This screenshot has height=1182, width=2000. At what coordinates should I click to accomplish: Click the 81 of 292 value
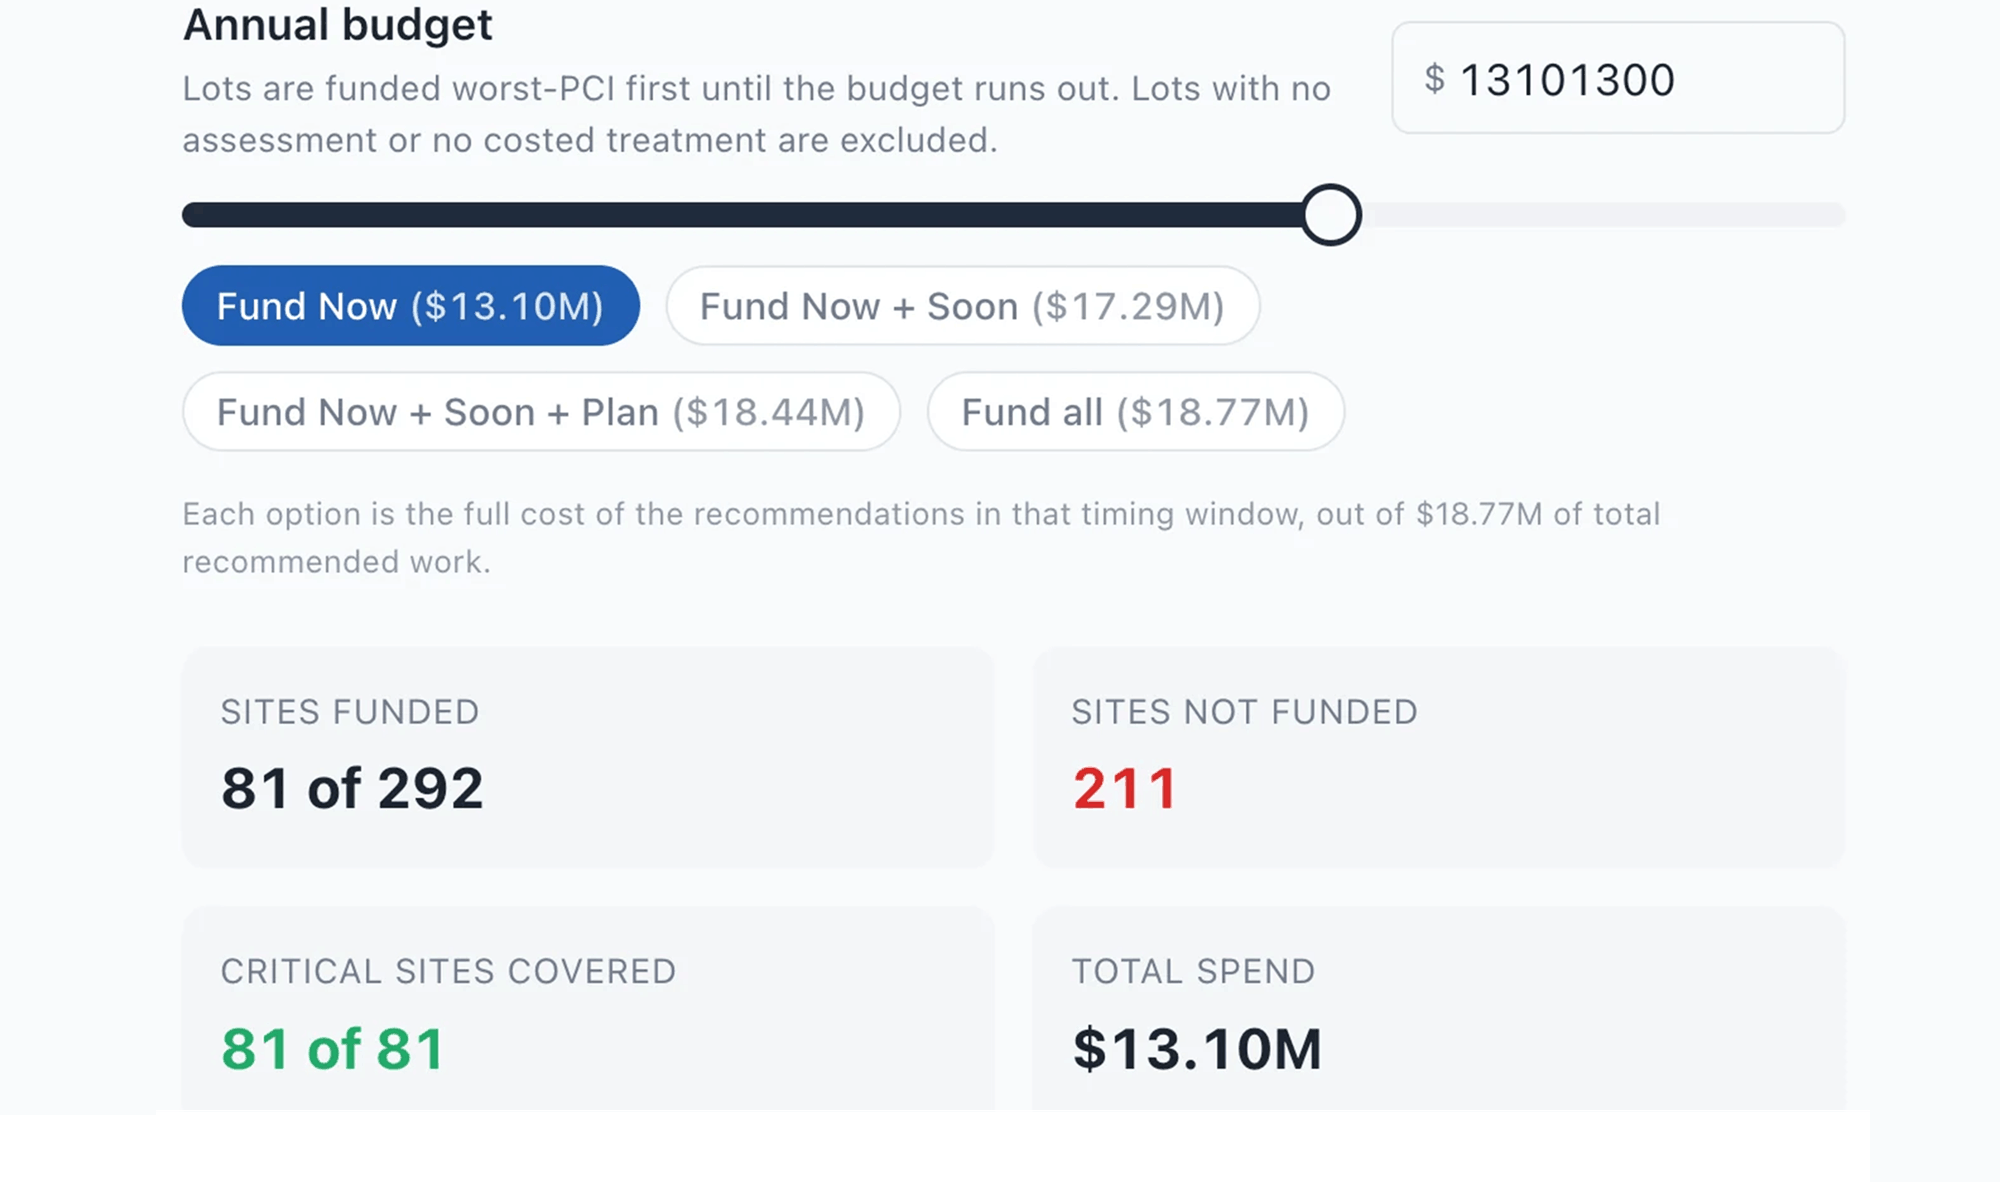click(352, 788)
